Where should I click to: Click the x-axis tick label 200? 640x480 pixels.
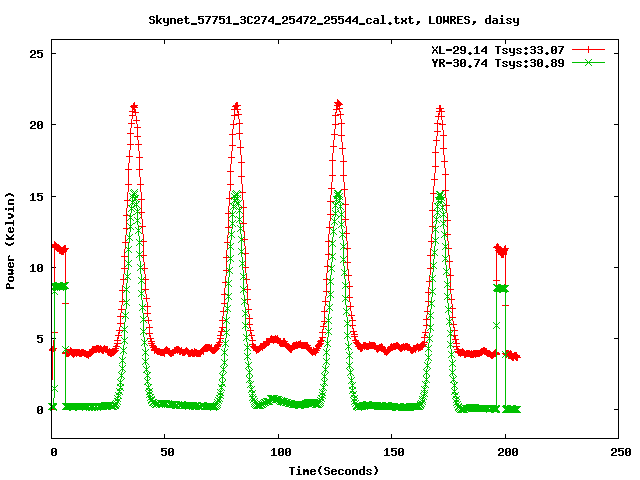(x=508, y=452)
